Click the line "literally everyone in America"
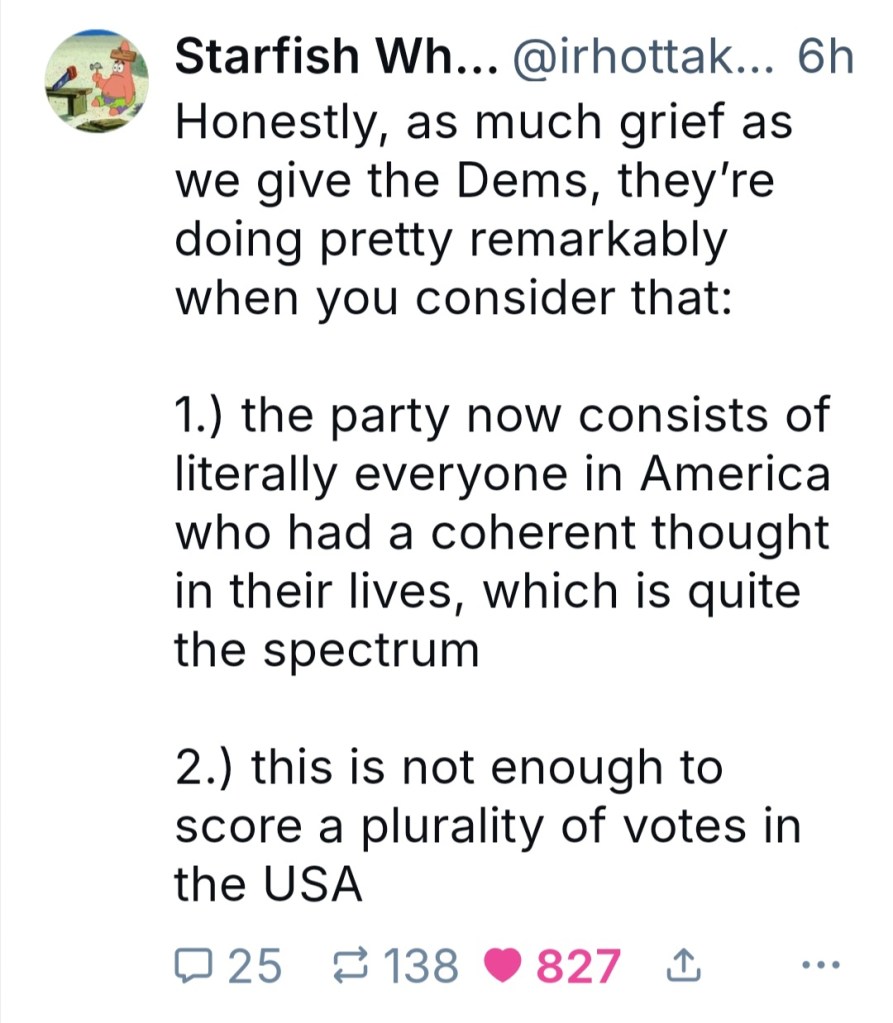 (x=502, y=473)
